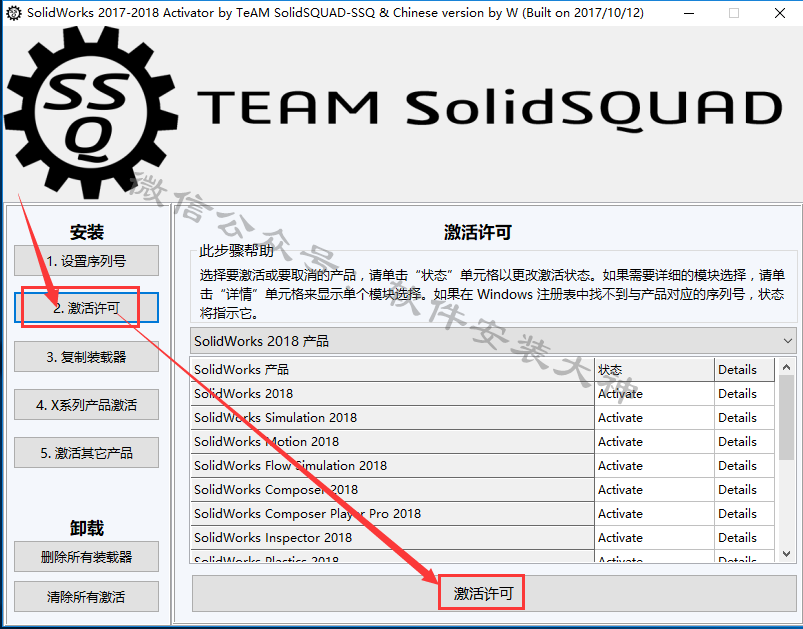
Task: Click the product list scroll-down arrow
Action: coord(787,554)
